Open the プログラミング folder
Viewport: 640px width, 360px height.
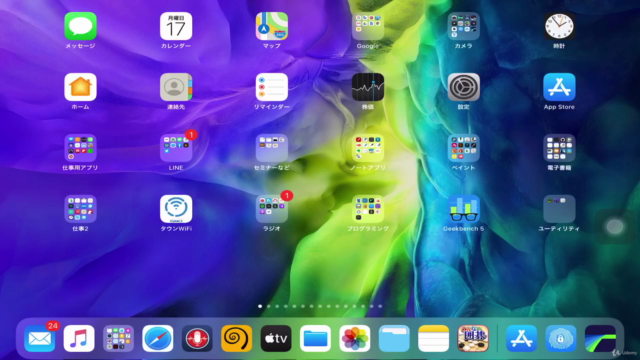click(368, 209)
